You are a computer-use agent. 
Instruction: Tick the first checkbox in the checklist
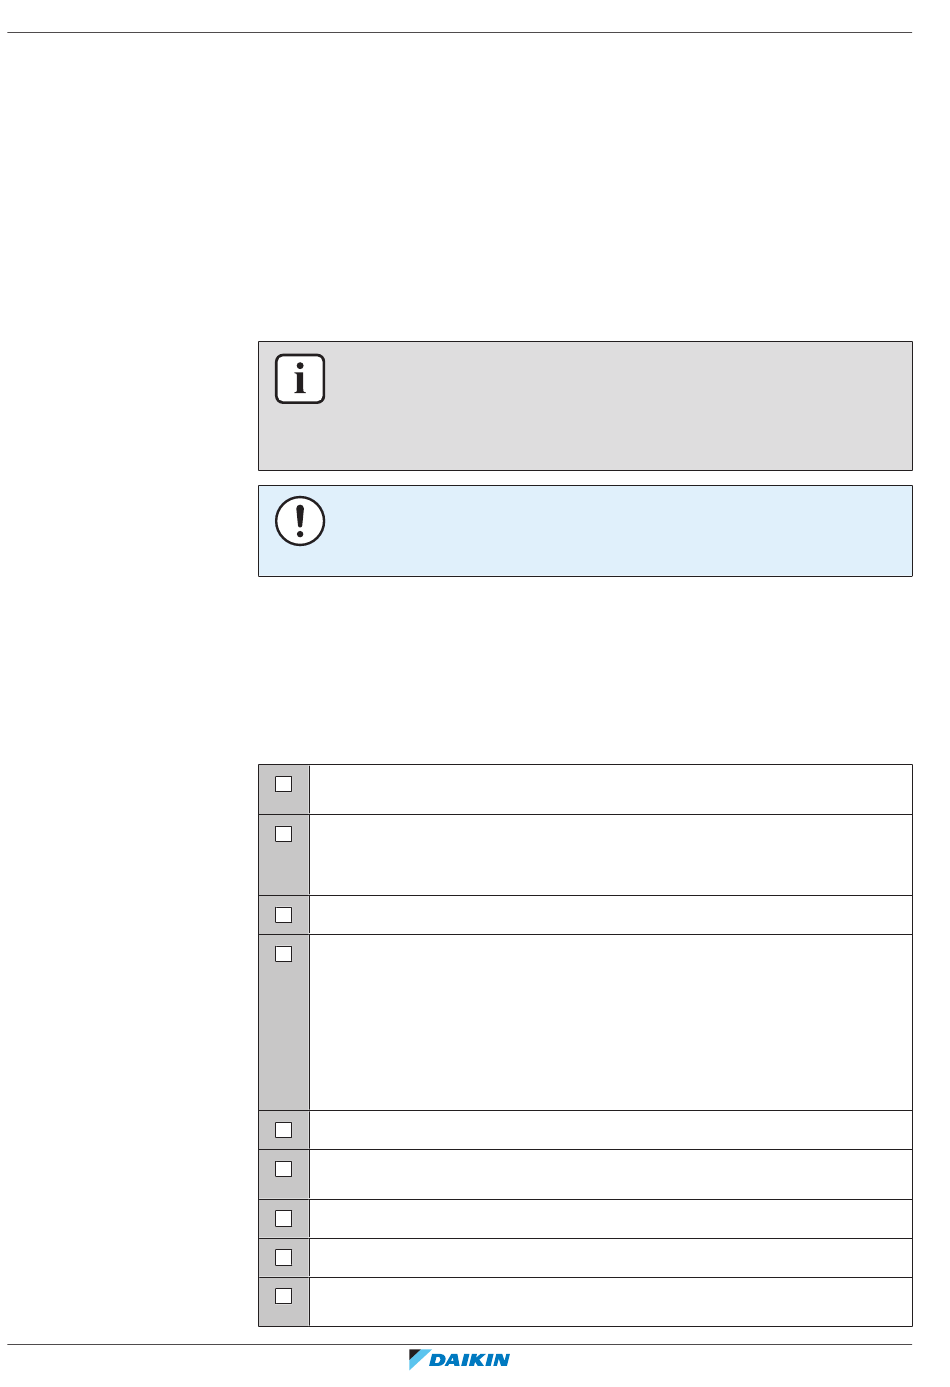tap(284, 784)
